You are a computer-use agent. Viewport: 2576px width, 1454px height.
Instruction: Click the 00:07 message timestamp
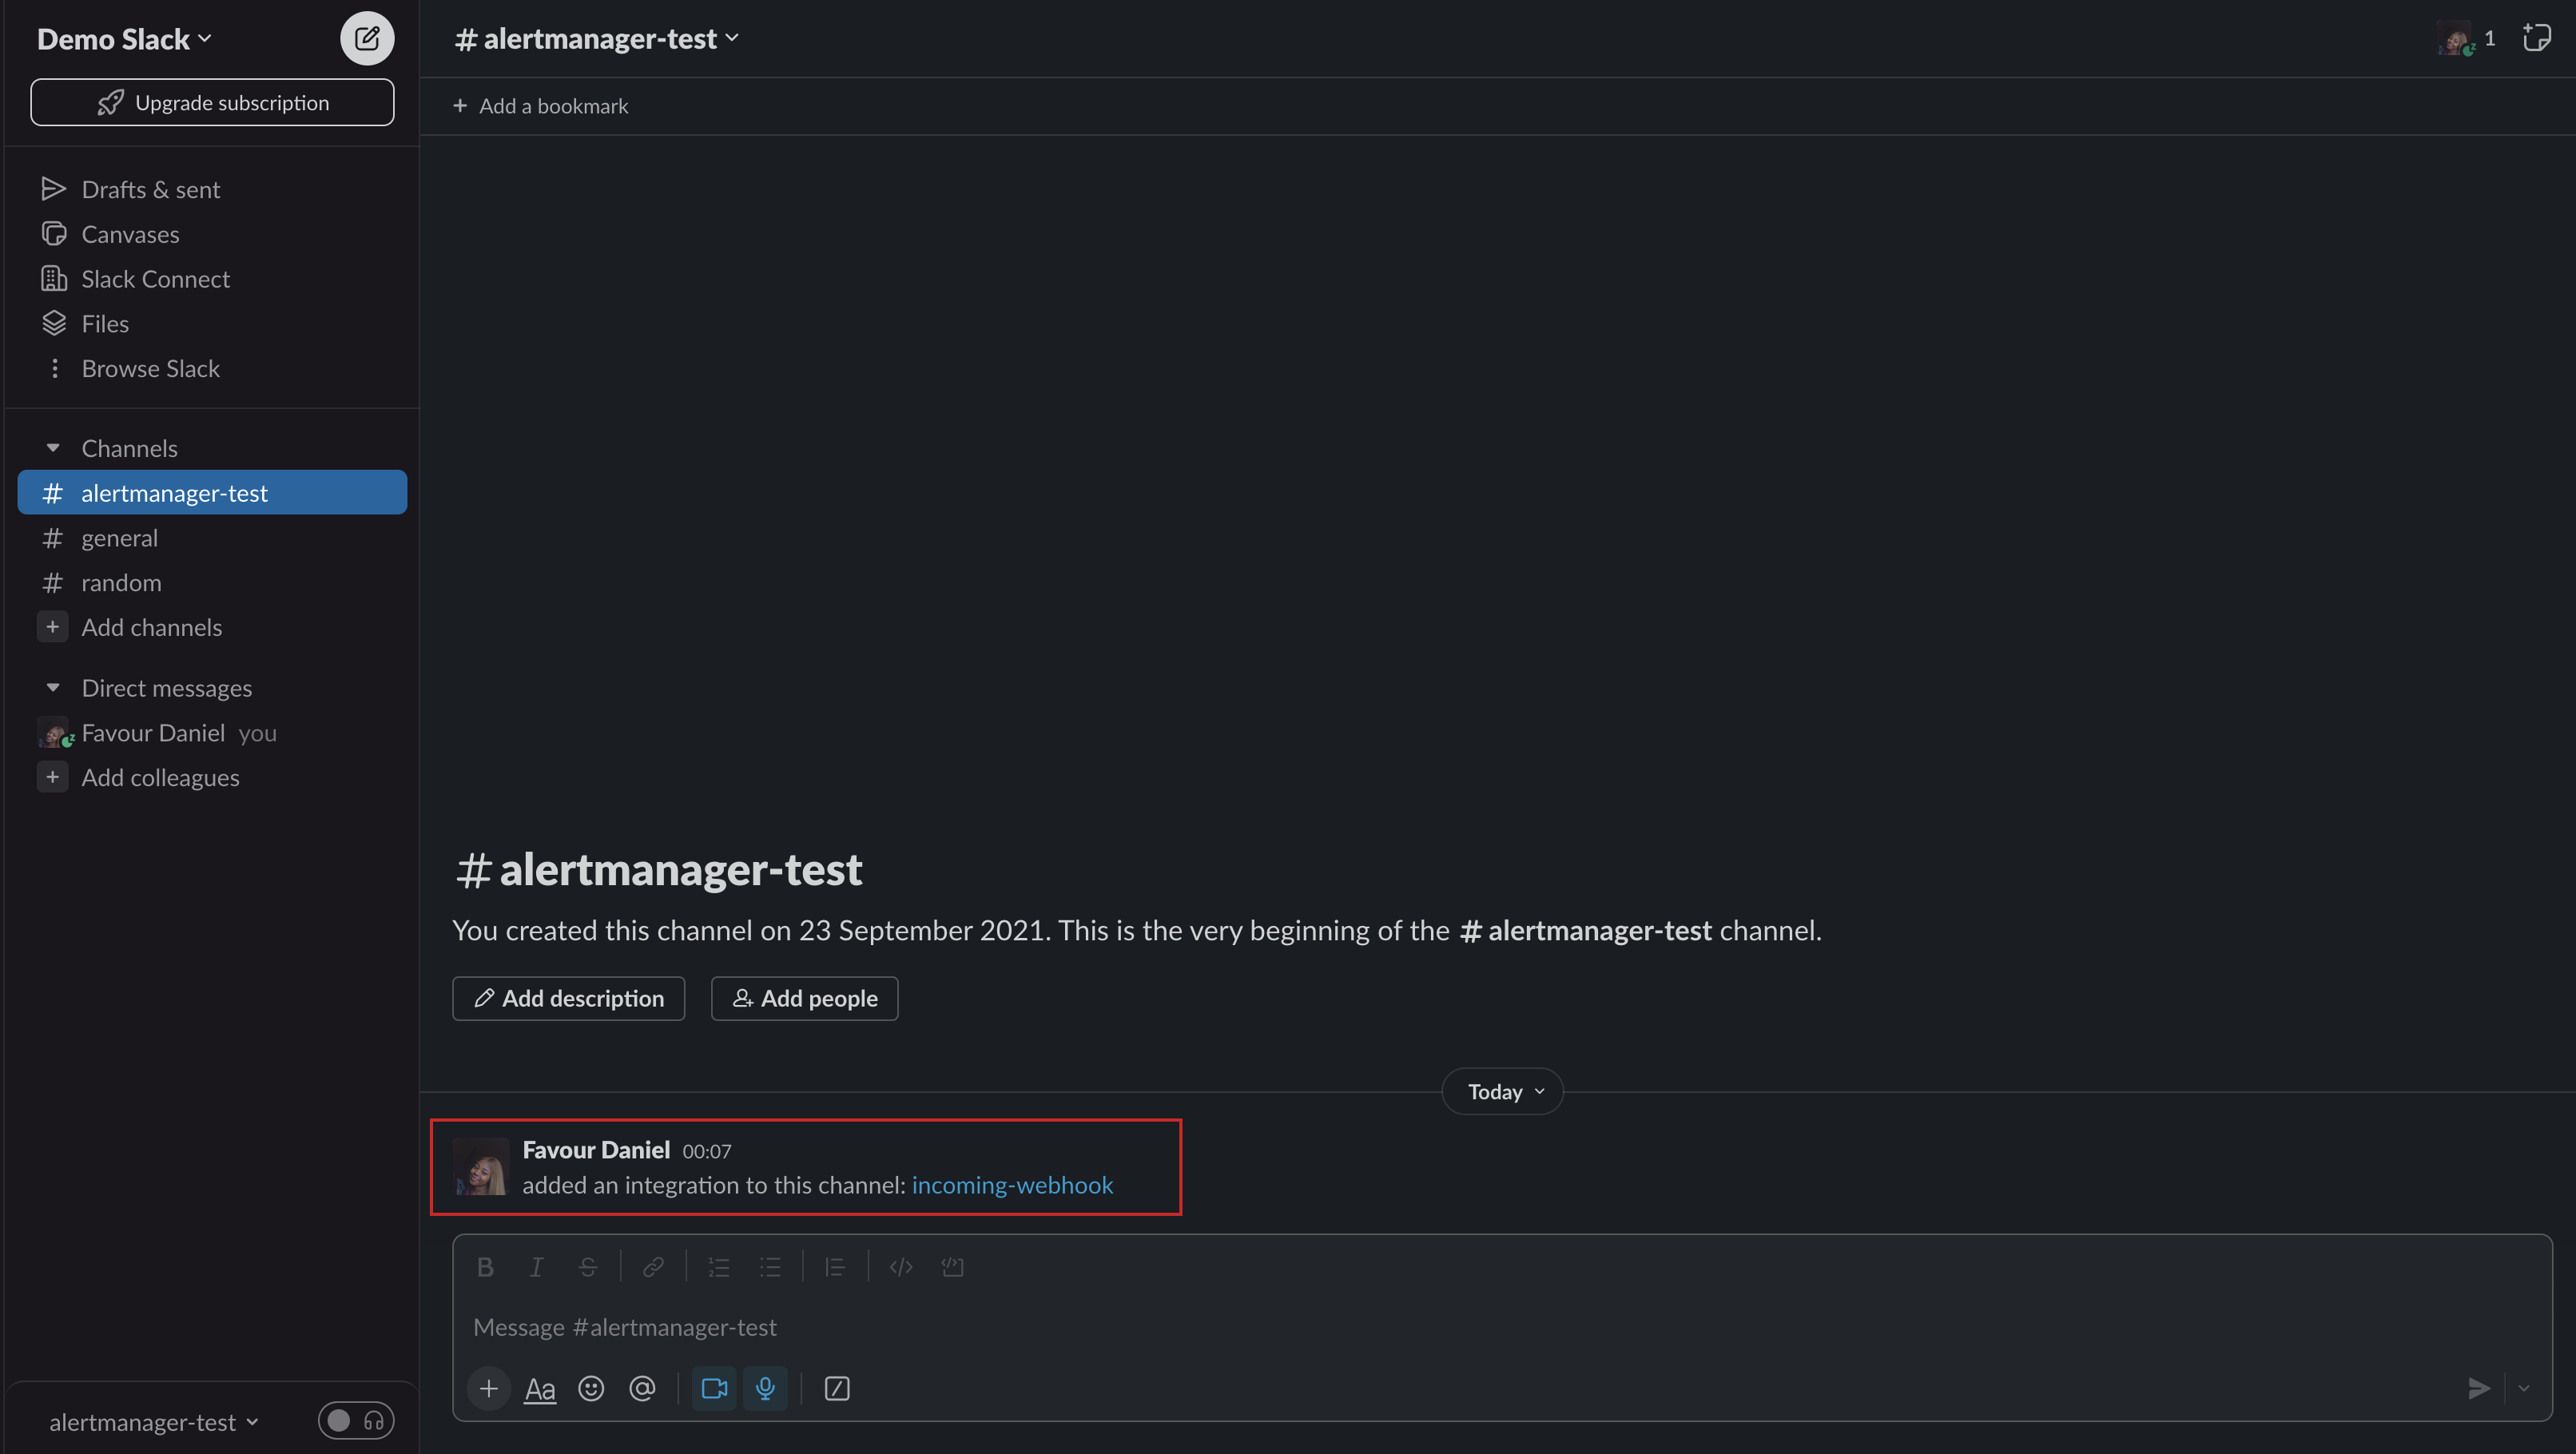point(707,1151)
